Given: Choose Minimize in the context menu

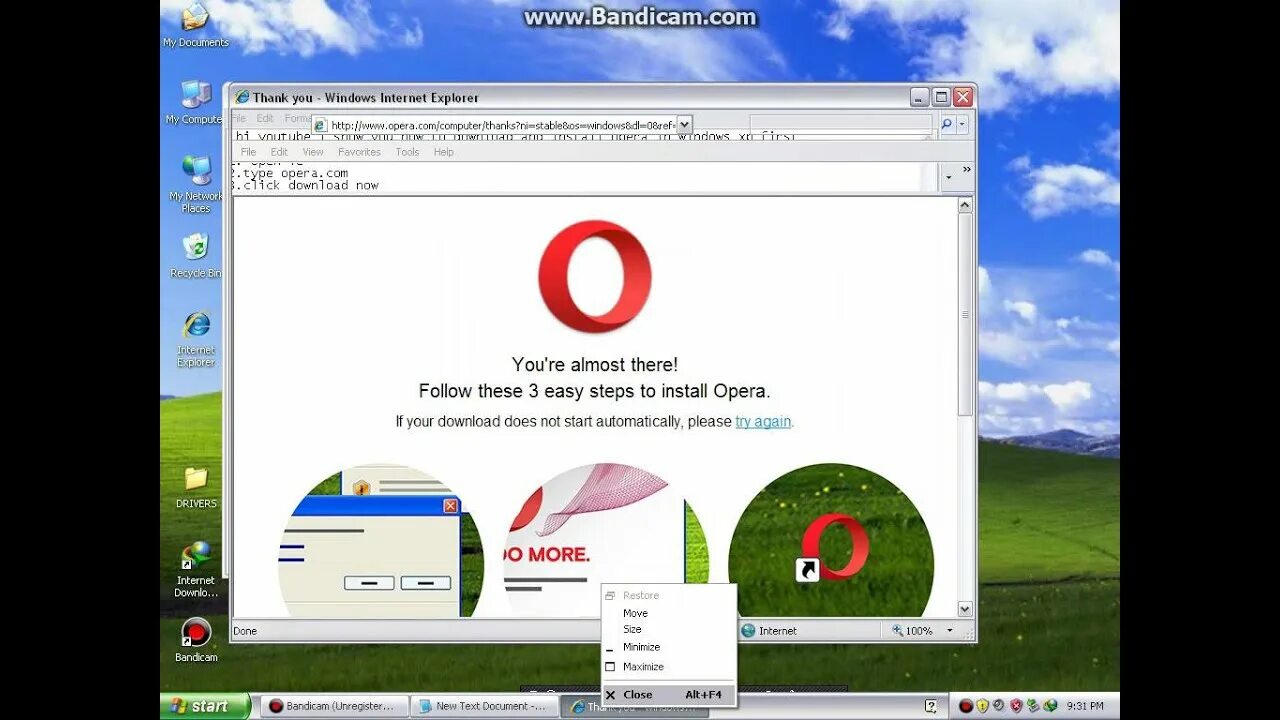Looking at the screenshot, I should 669,647.
